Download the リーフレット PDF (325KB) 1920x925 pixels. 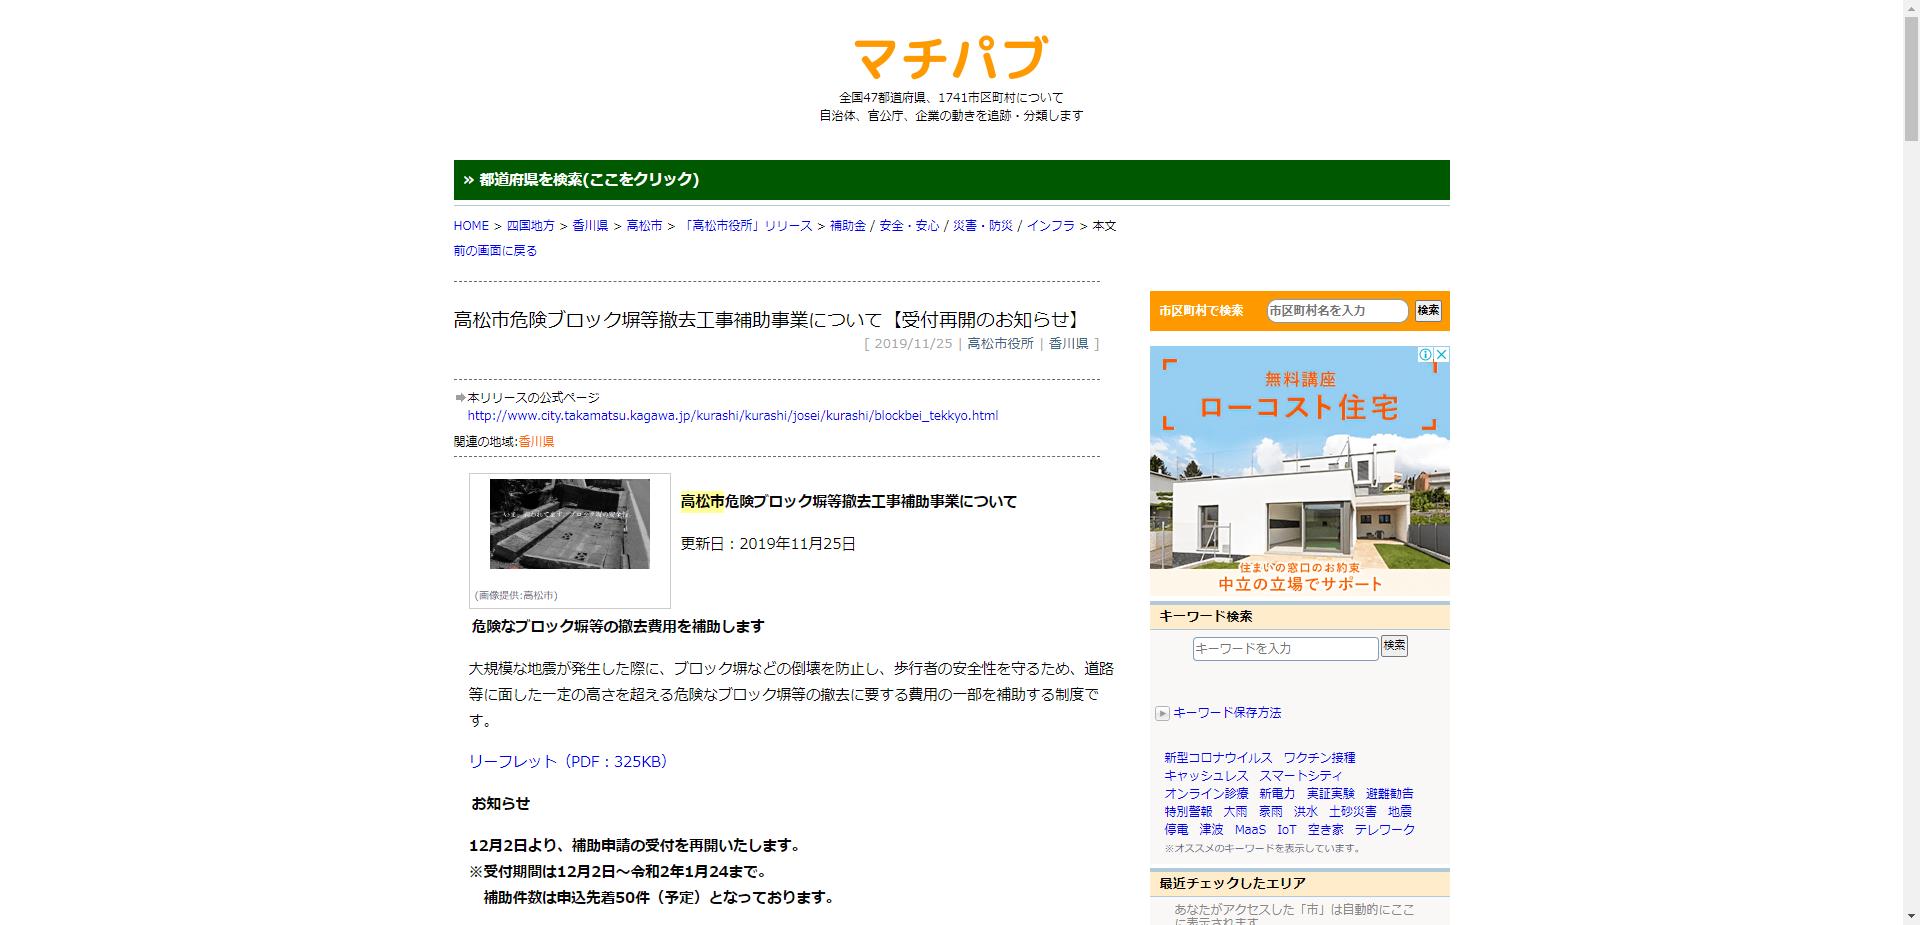pyautogui.click(x=568, y=760)
